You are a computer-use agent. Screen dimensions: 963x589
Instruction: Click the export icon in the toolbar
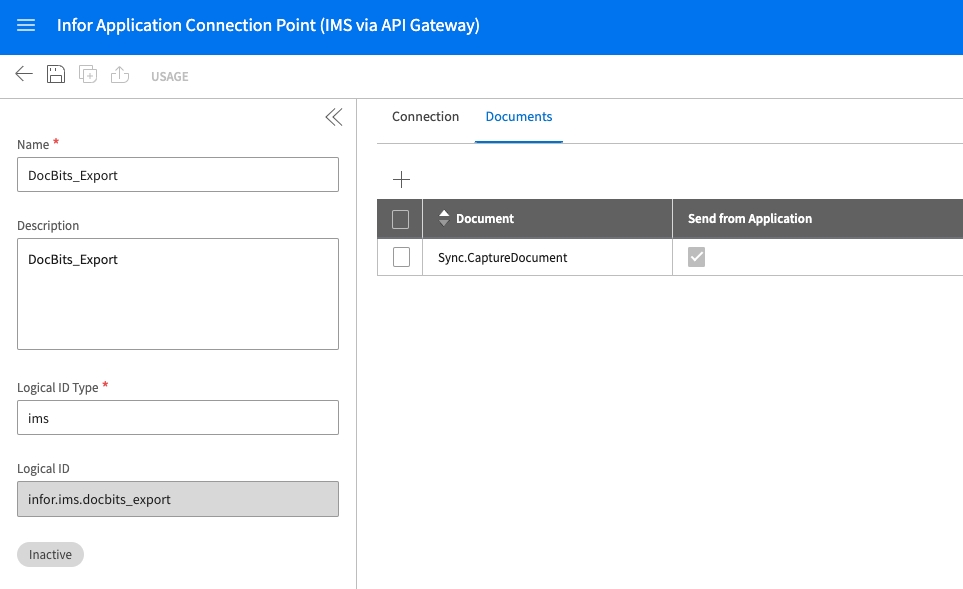(x=120, y=75)
